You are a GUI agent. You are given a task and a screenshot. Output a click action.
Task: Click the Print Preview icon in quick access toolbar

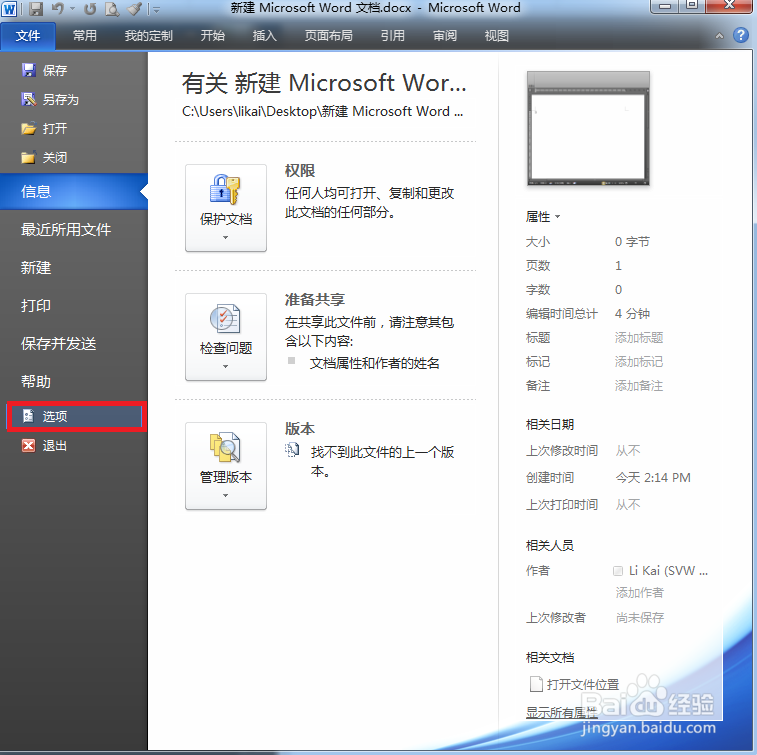[112, 9]
